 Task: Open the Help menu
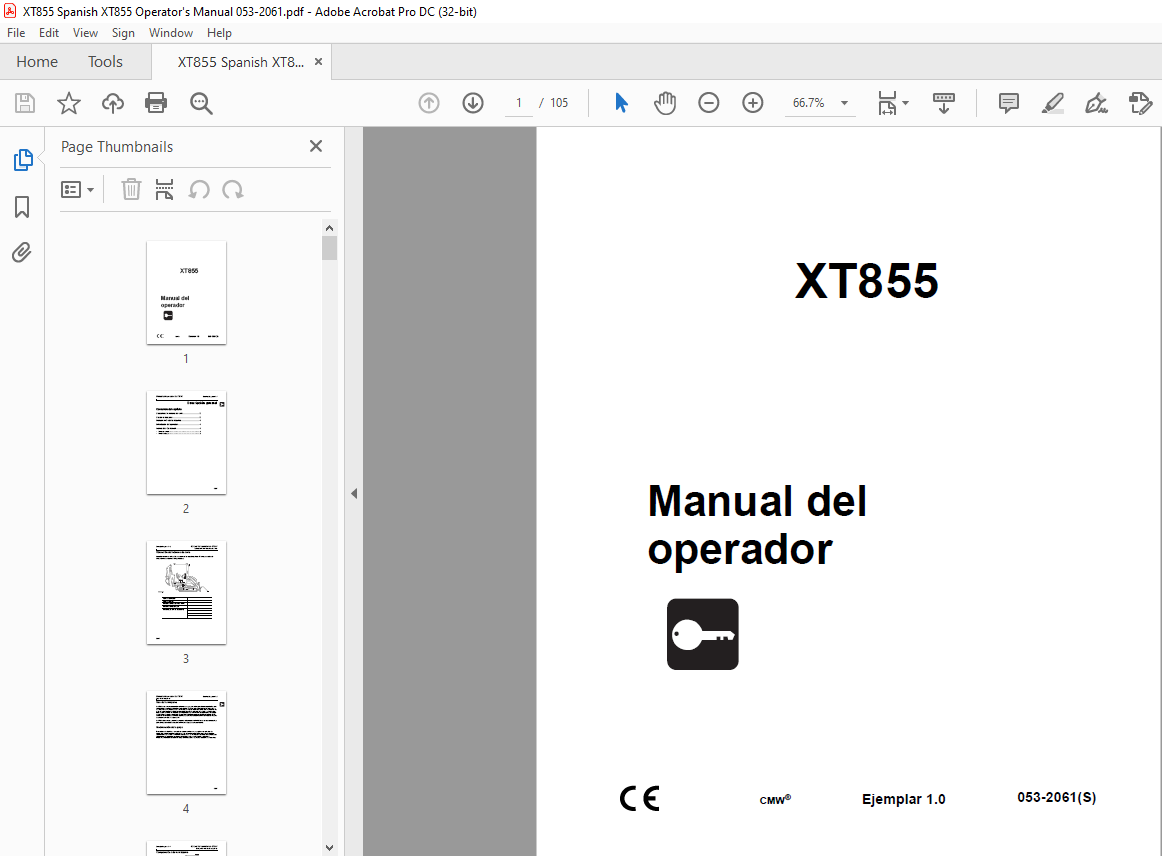point(219,33)
